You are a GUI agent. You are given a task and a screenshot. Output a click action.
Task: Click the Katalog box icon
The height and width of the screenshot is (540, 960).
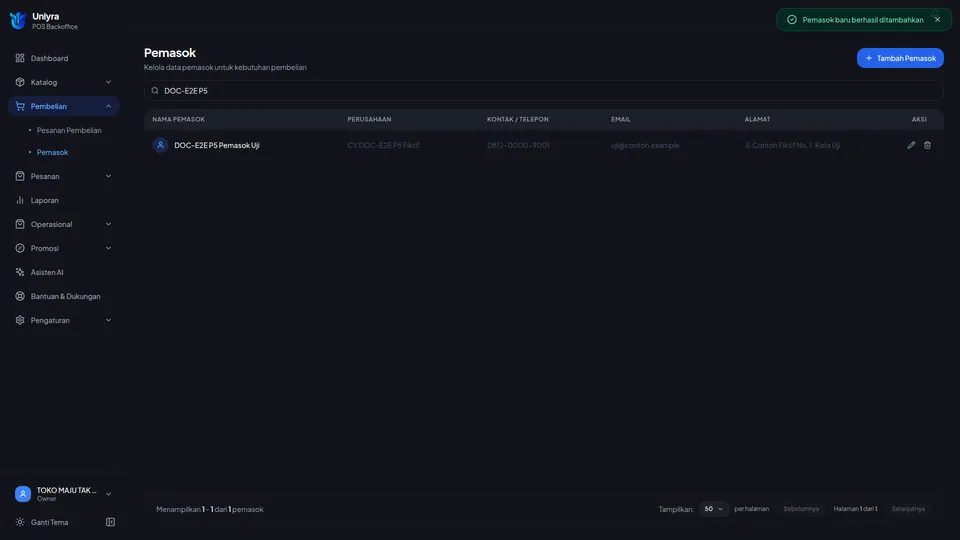(x=20, y=82)
